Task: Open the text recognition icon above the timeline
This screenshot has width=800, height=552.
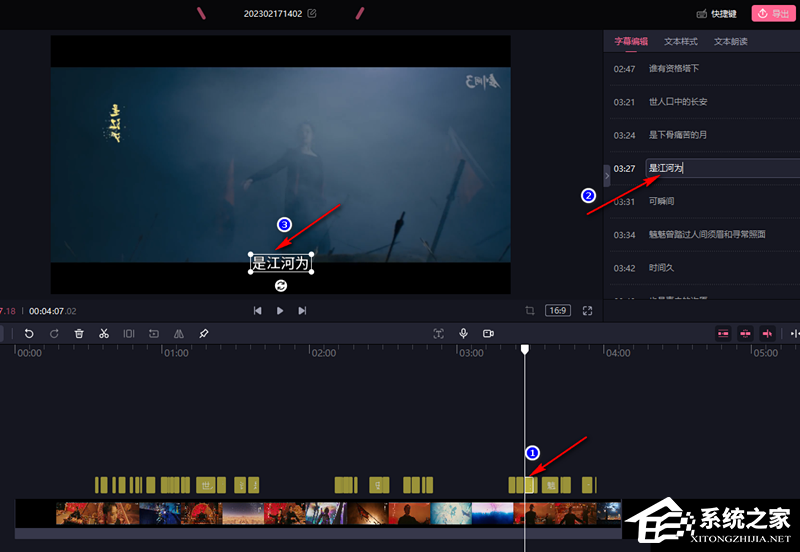Action: click(x=438, y=334)
